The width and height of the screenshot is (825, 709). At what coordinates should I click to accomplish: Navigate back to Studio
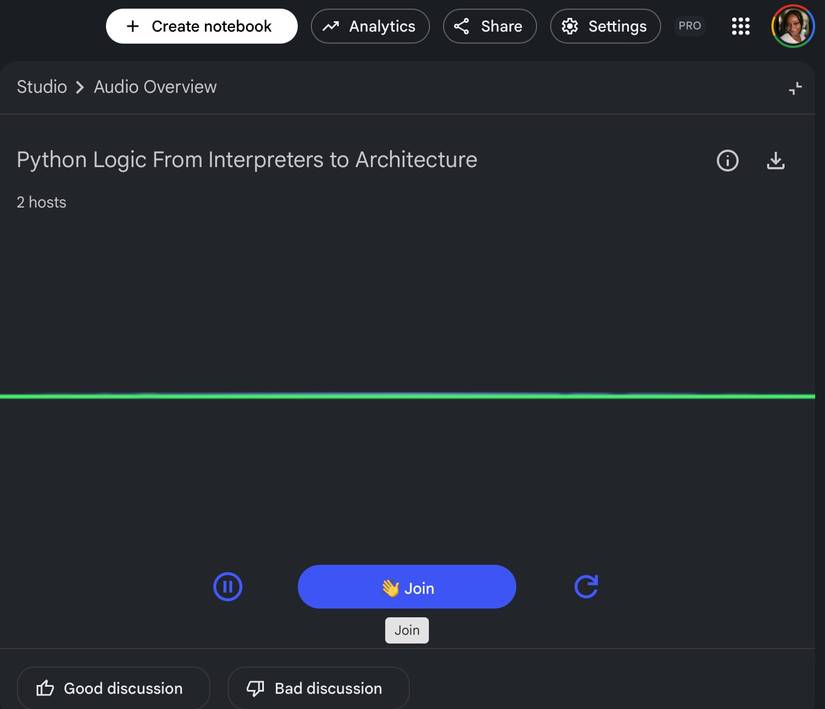(41, 86)
